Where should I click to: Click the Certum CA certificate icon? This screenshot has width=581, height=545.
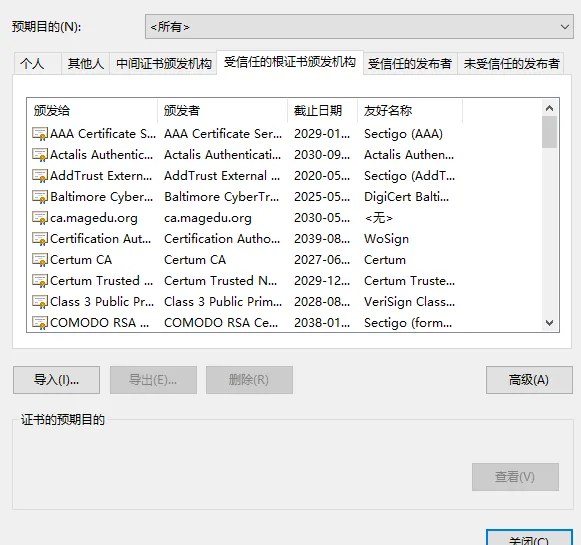40,260
